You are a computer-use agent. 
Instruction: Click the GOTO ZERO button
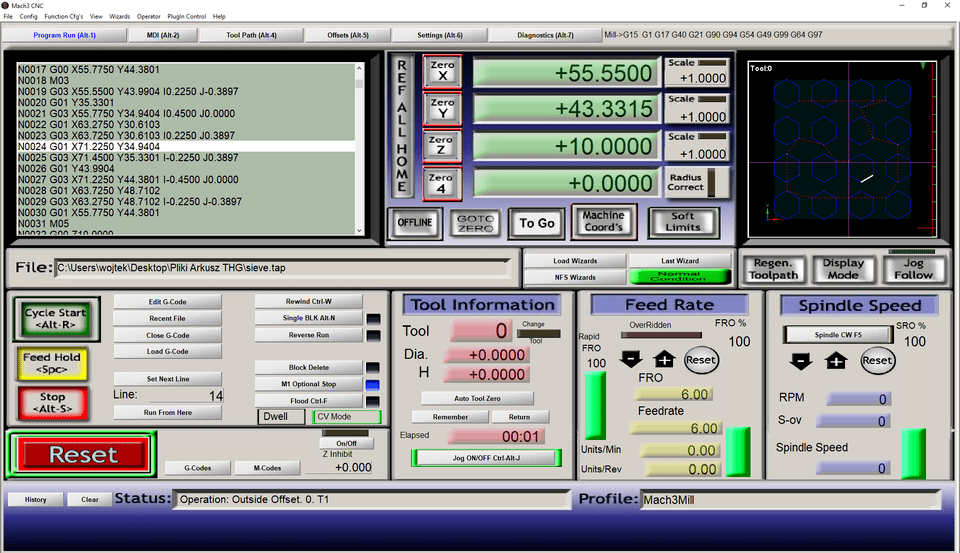(x=475, y=224)
